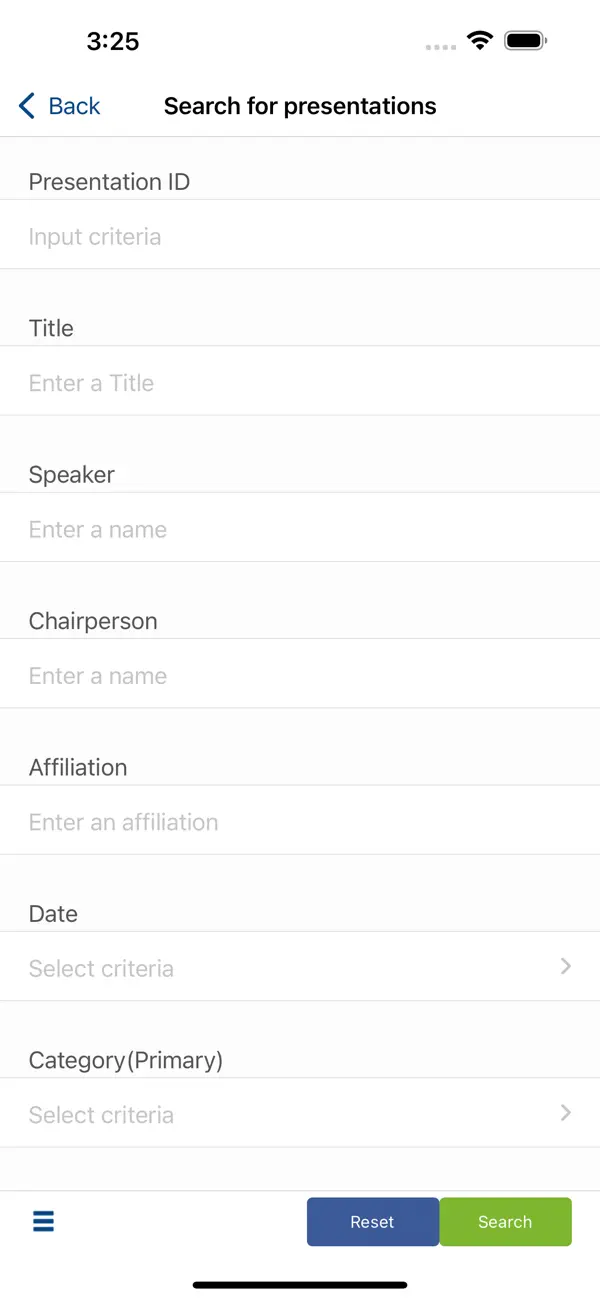600x1300 pixels.
Task: Select the Speaker name input field
Action: click(300, 529)
